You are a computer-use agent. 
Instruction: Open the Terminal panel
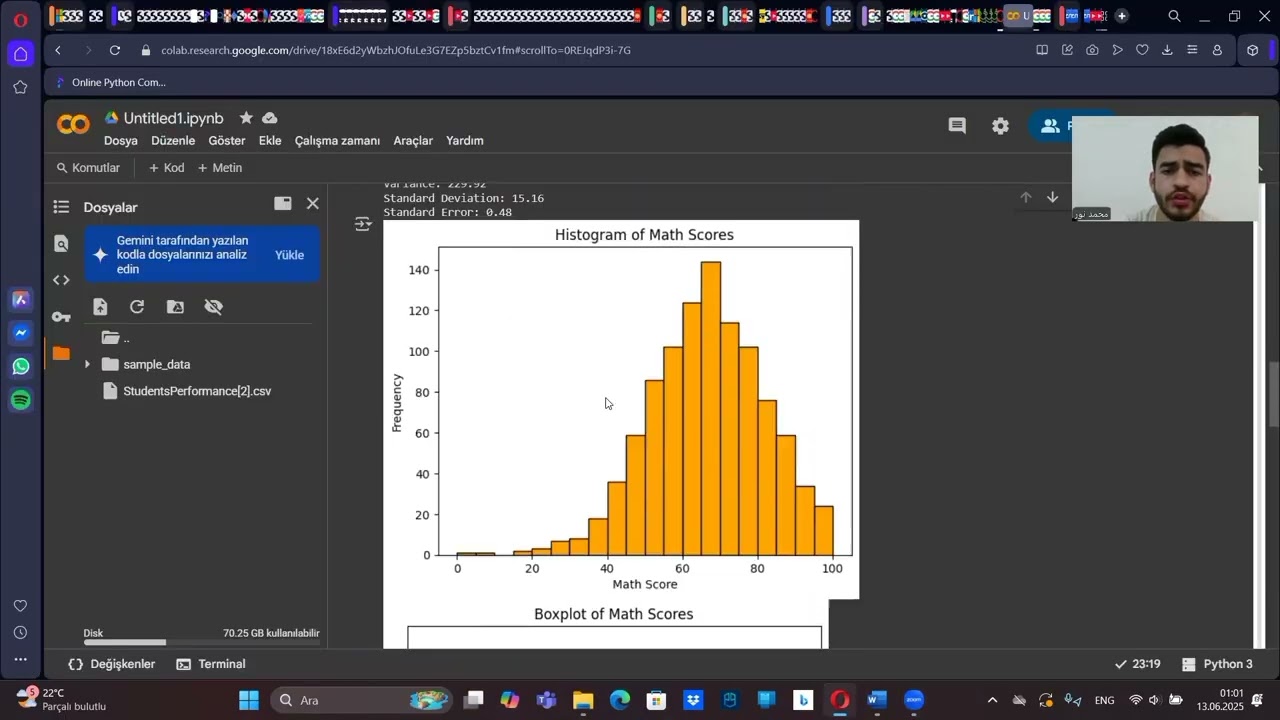(x=211, y=664)
